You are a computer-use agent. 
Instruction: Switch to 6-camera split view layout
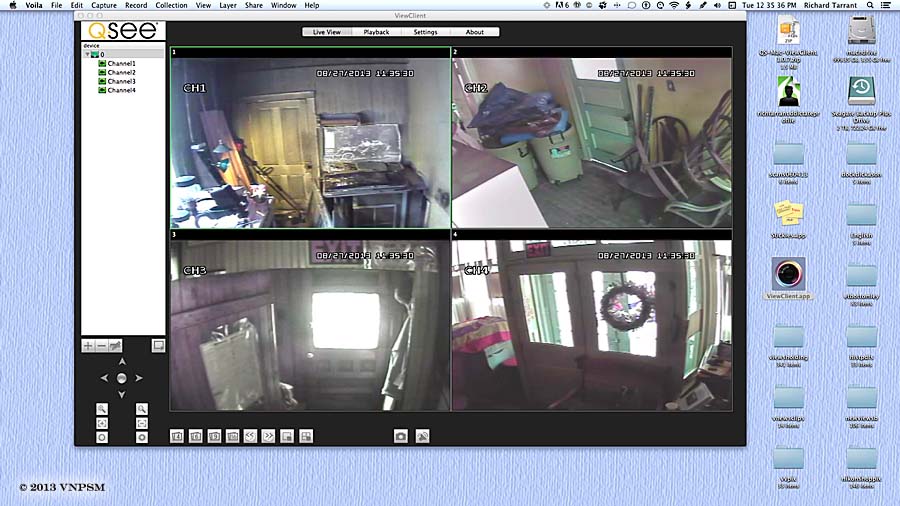point(196,437)
